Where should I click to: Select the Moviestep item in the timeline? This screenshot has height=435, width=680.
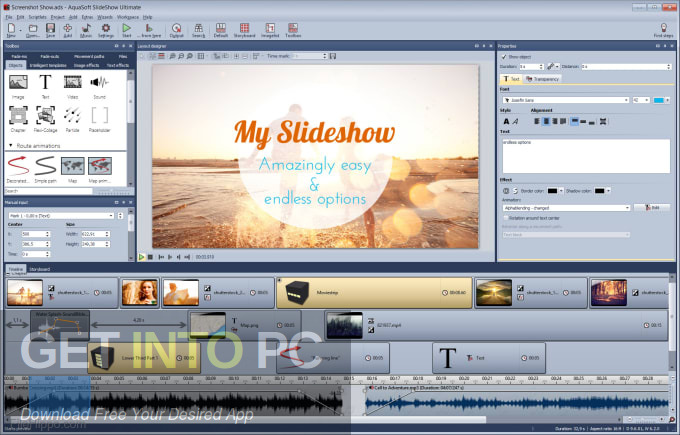pyautogui.click(x=374, y=293)
